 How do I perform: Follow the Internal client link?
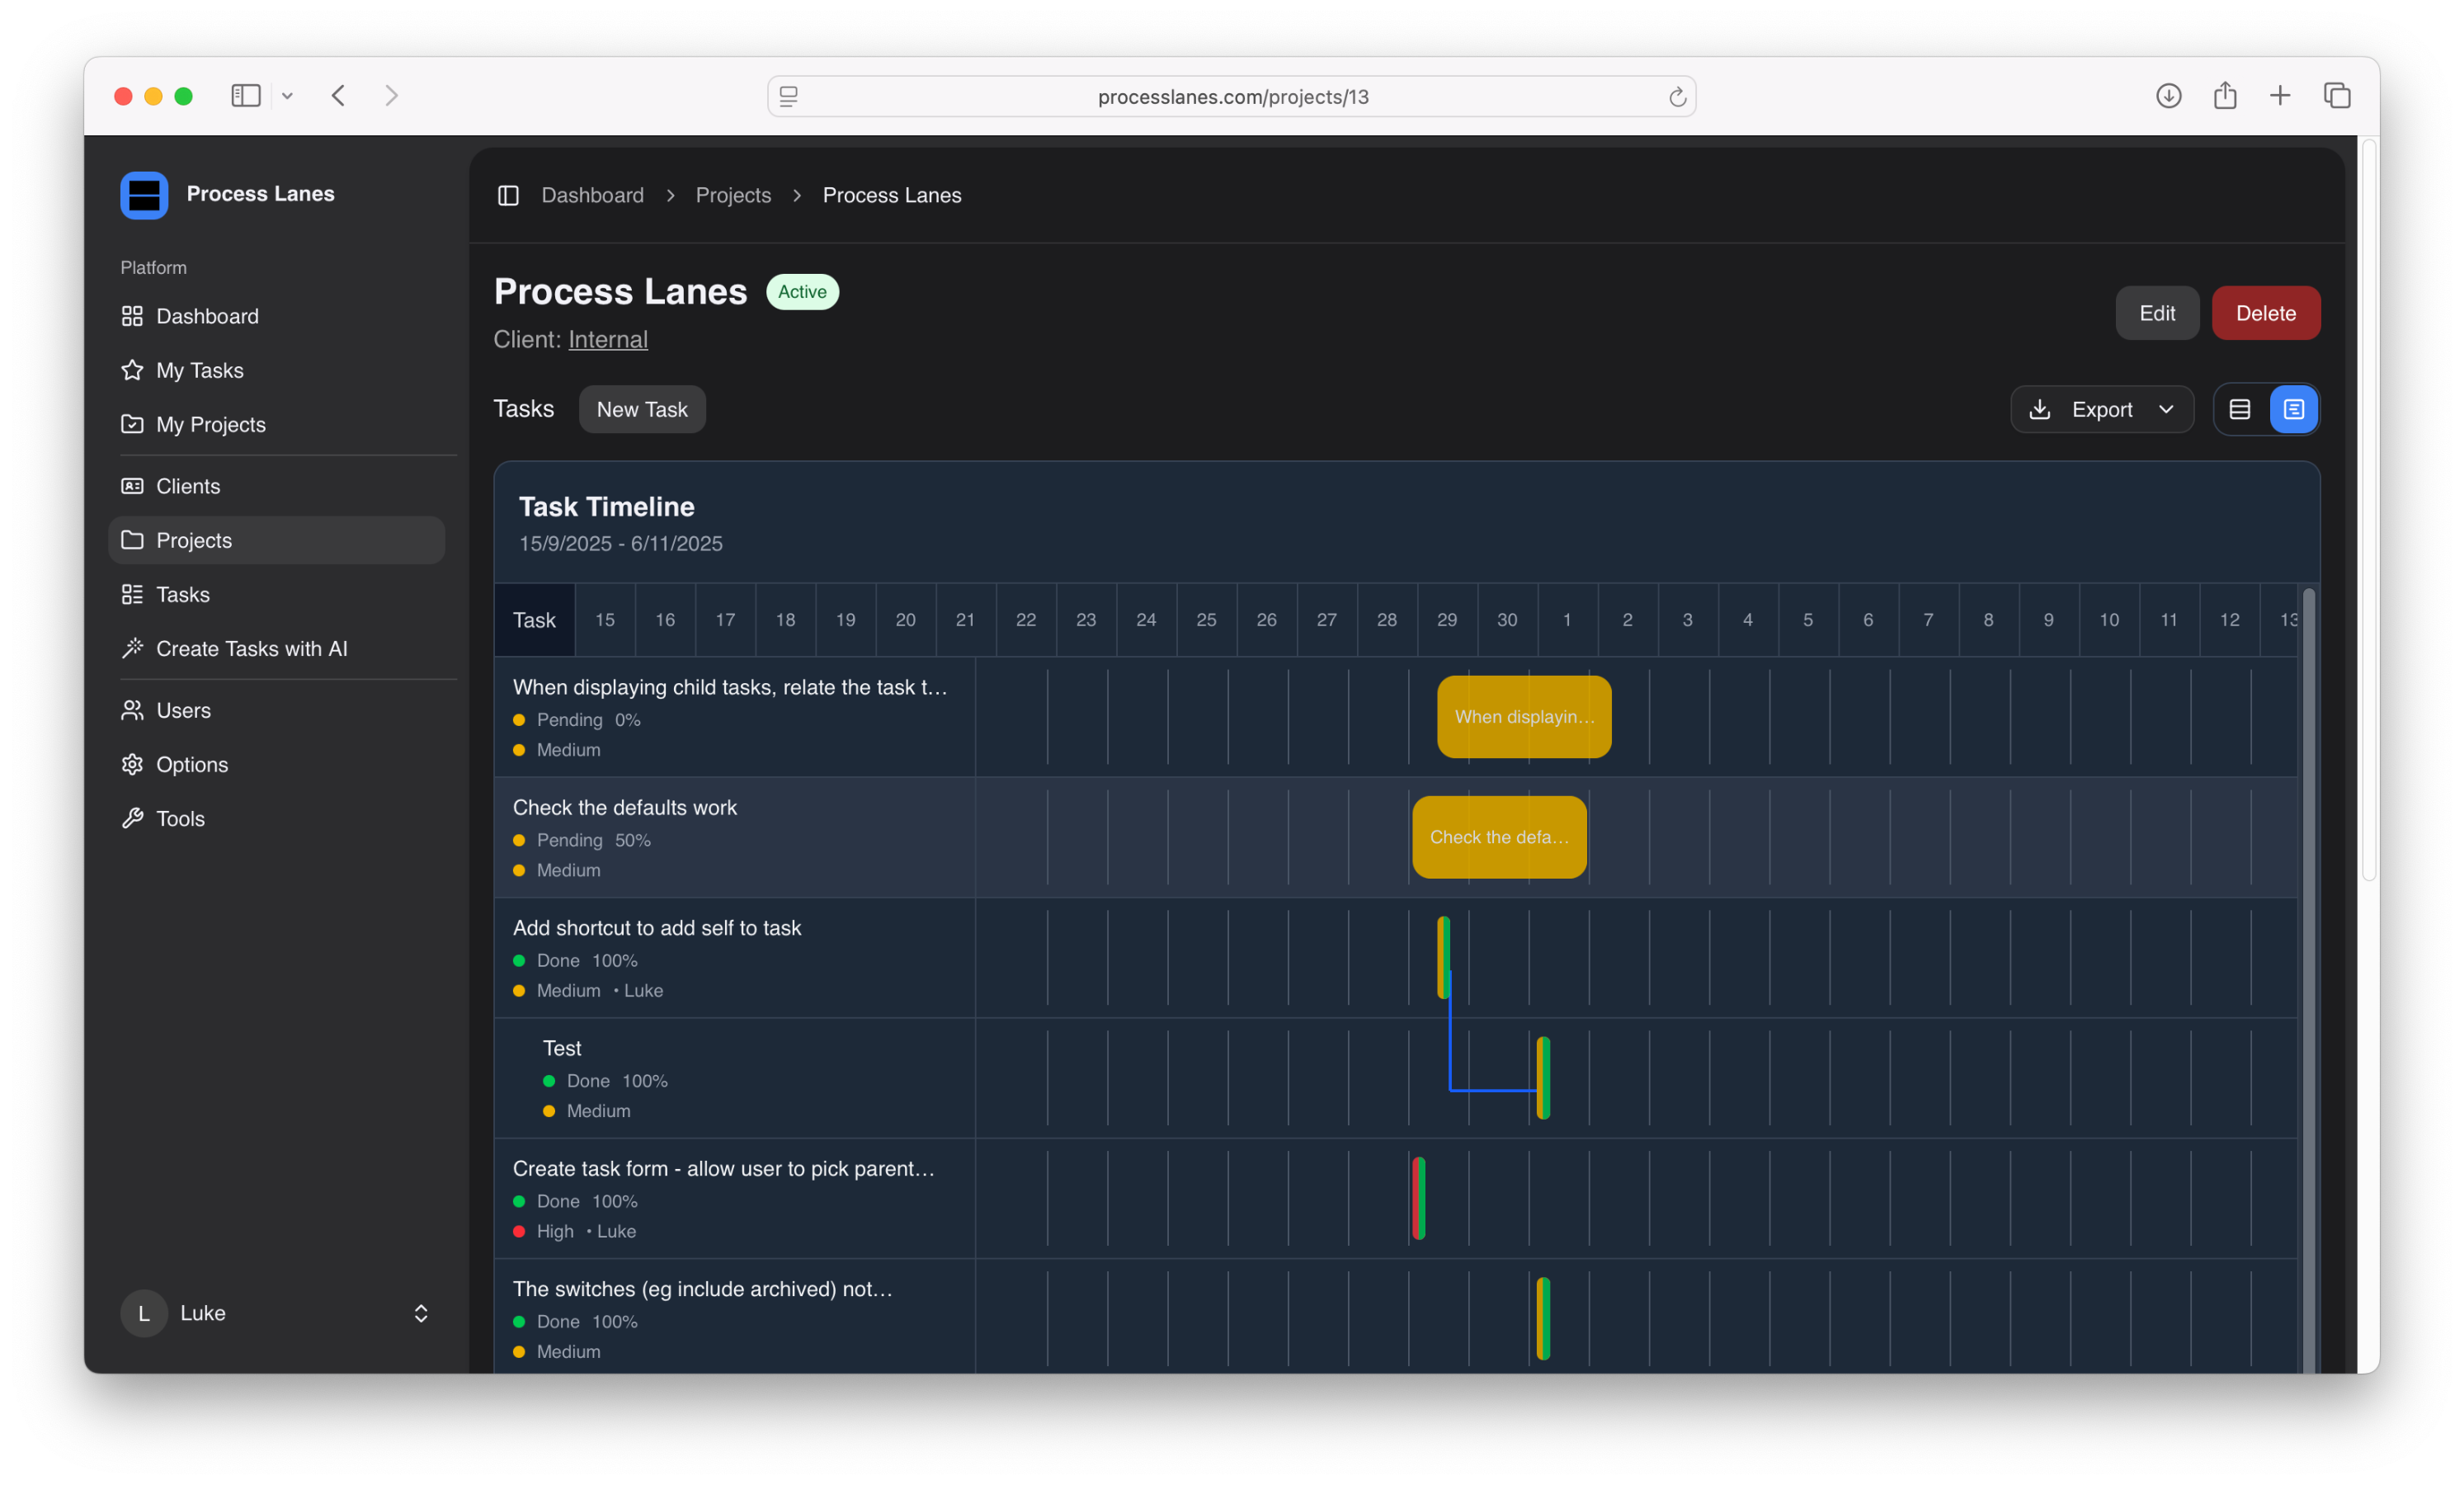pos(608,339)
